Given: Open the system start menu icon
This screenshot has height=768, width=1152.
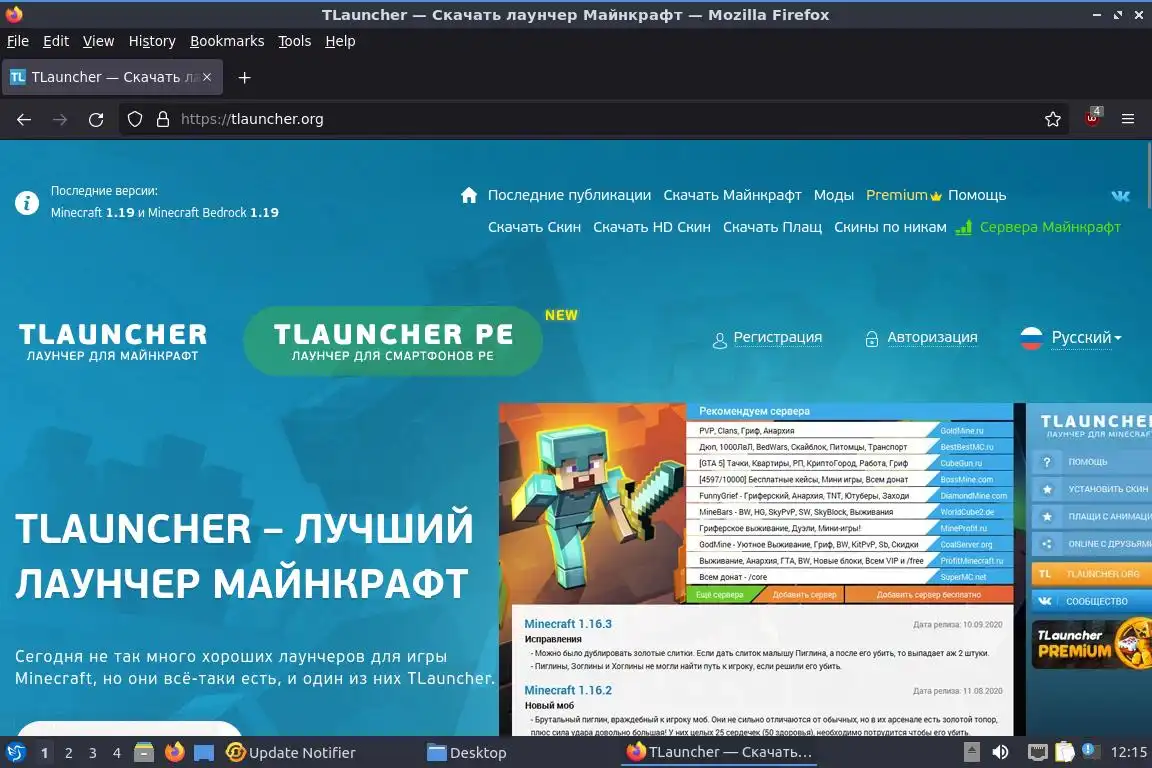Looking at the screenshot, I should (x=15, y=753).
